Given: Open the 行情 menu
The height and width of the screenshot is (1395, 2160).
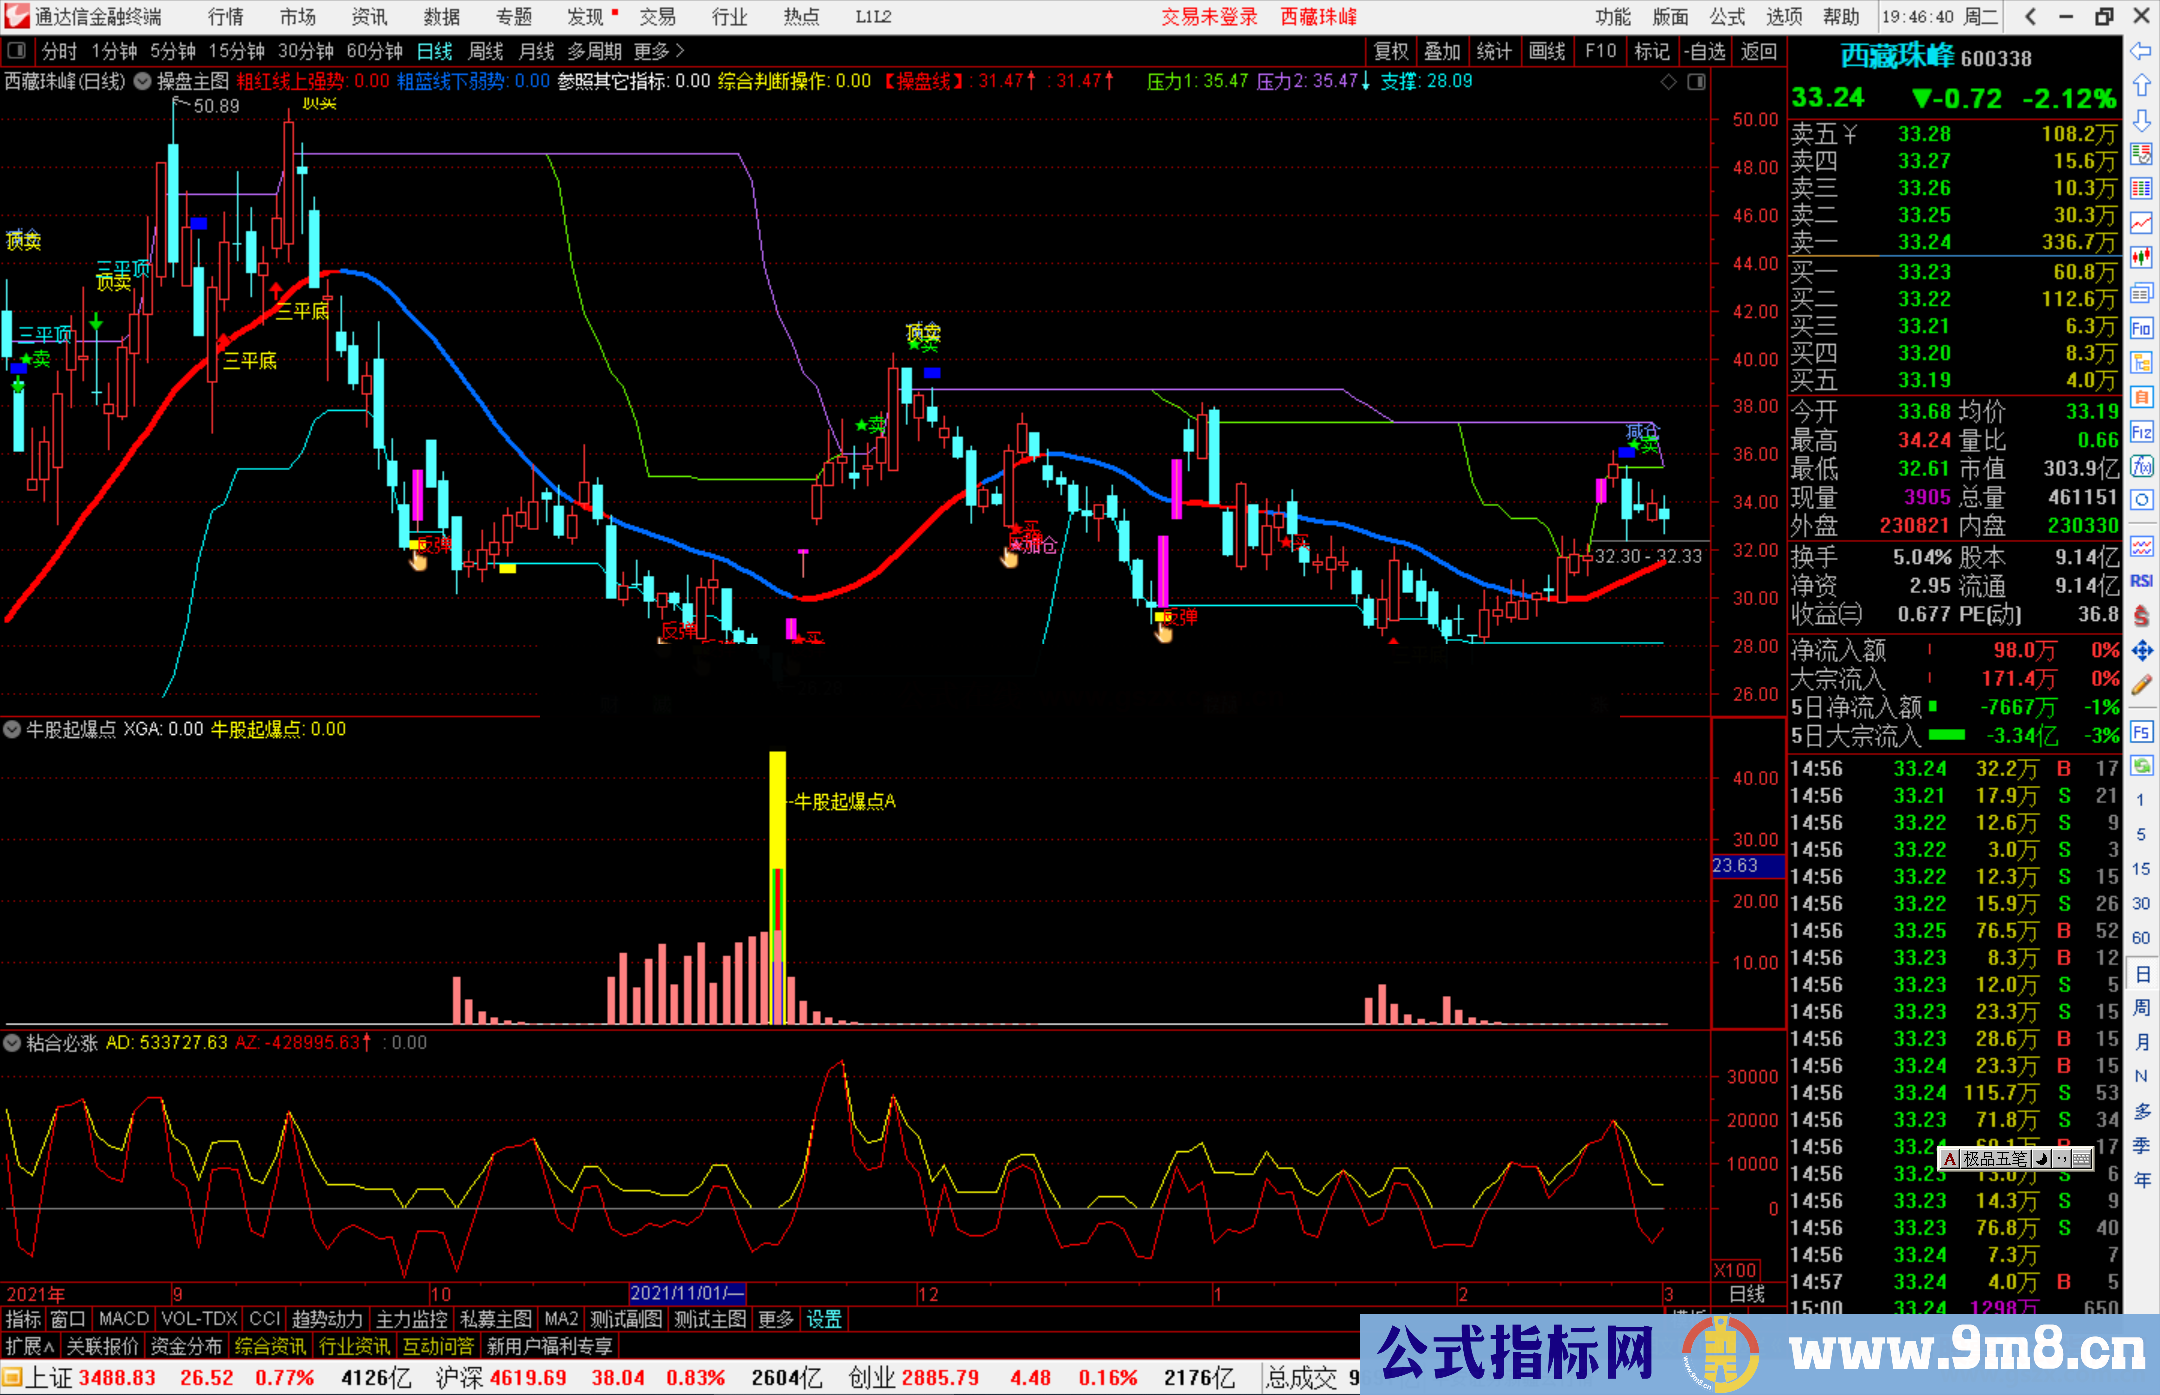Looking at the screenshot, I should (x=226, y=17).
